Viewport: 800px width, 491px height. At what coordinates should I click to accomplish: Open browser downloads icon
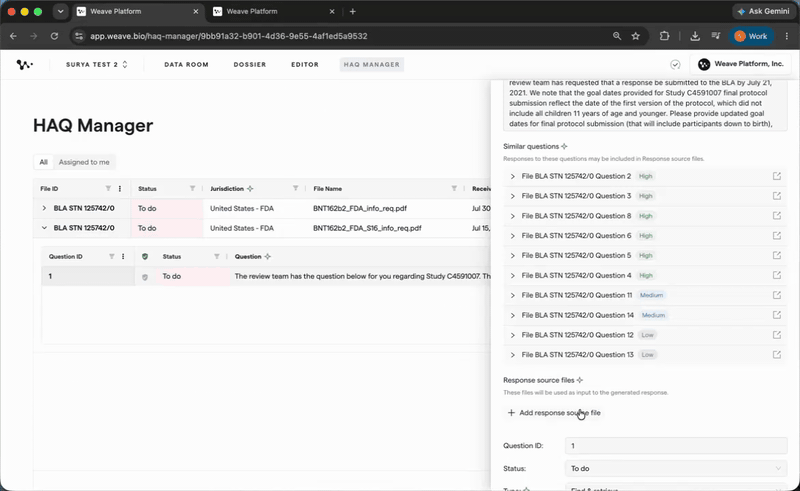point(695,36)
